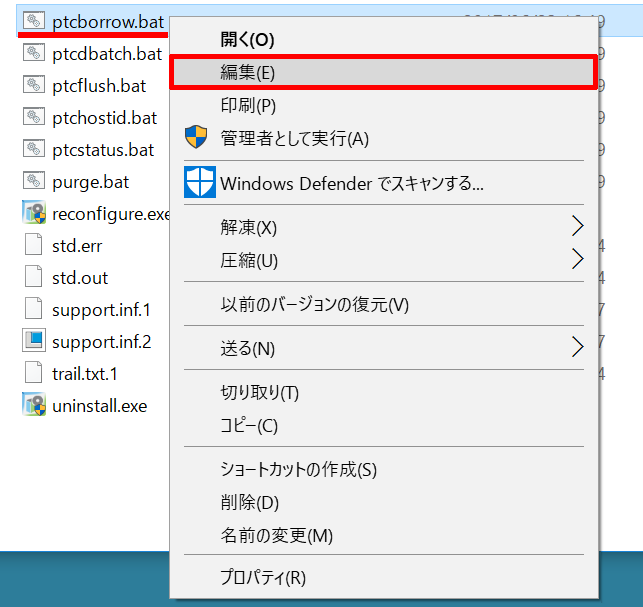Expand the 送る(N) submenu arrow
Image resolution: width=643 pixels, height=607 pixels.
pyautogui.click(x=577, y=347)
